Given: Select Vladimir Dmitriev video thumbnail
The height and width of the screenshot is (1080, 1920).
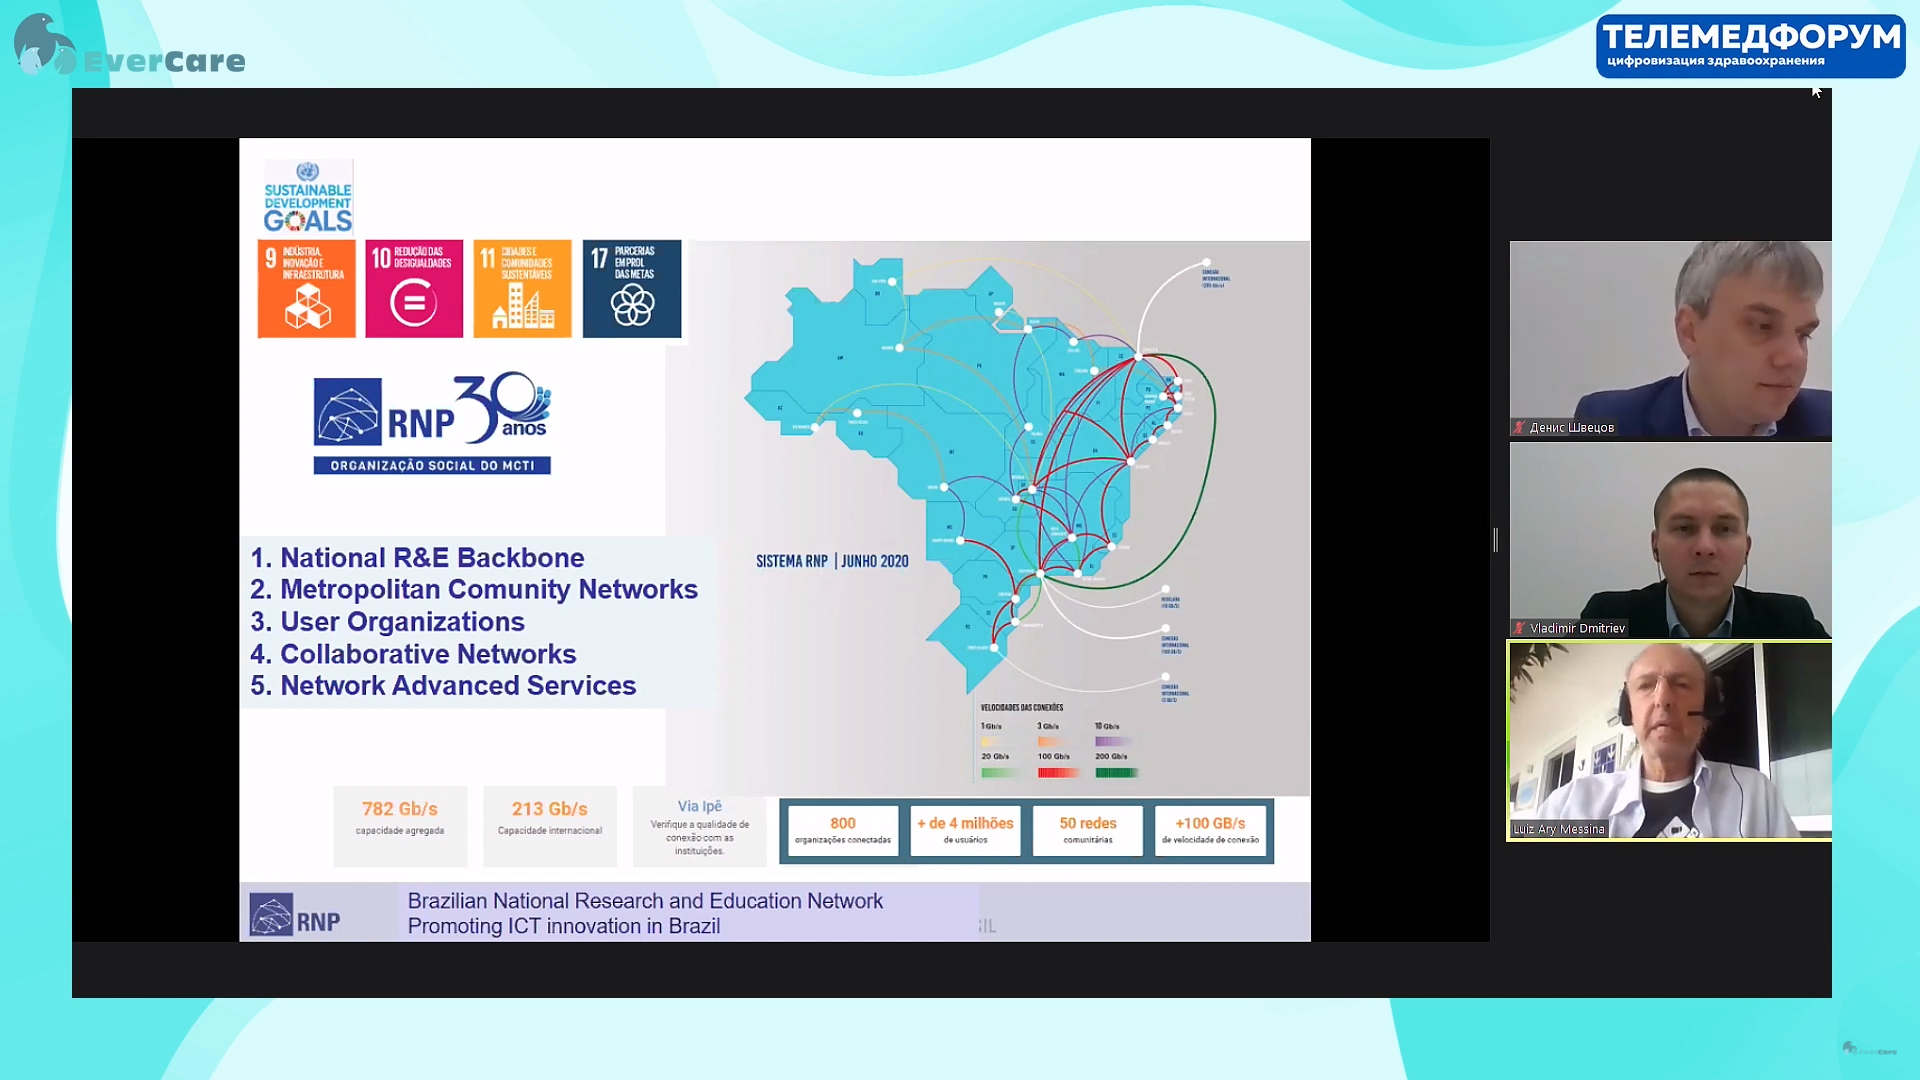Looking at the screenshot, I should pyautogui.click(x=1670, y=540).
